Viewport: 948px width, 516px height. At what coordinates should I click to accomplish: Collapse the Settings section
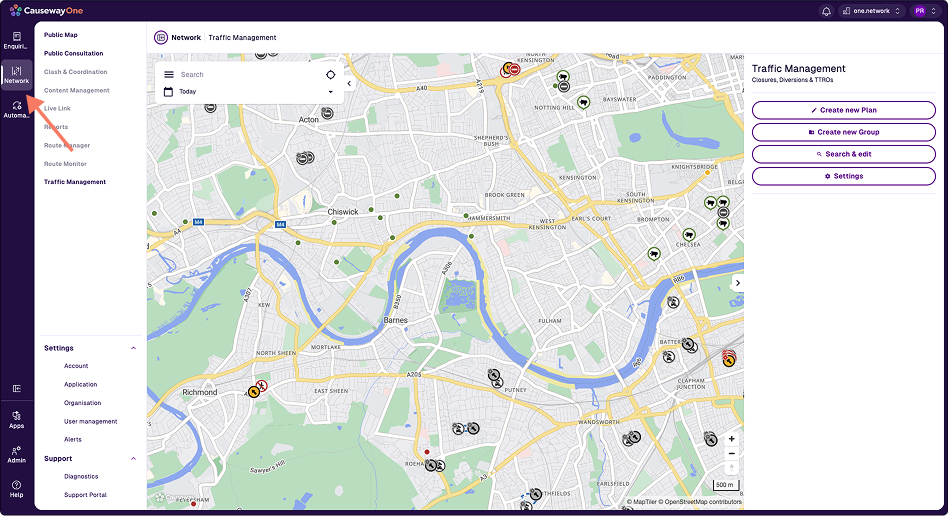(x=134, y=348)
